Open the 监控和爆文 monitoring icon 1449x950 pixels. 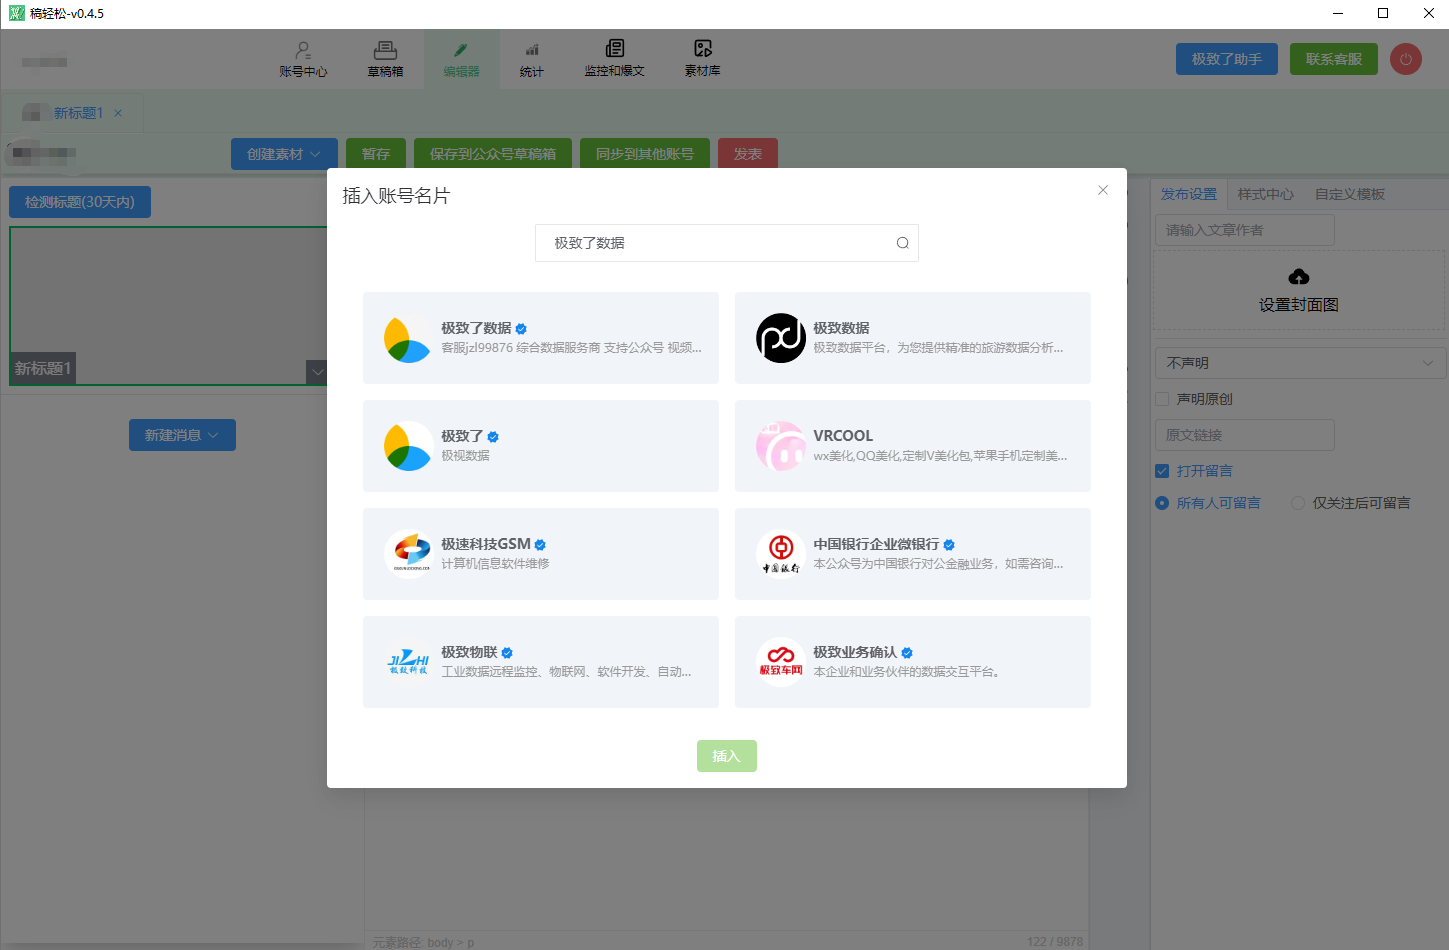(x=615, y=49)
